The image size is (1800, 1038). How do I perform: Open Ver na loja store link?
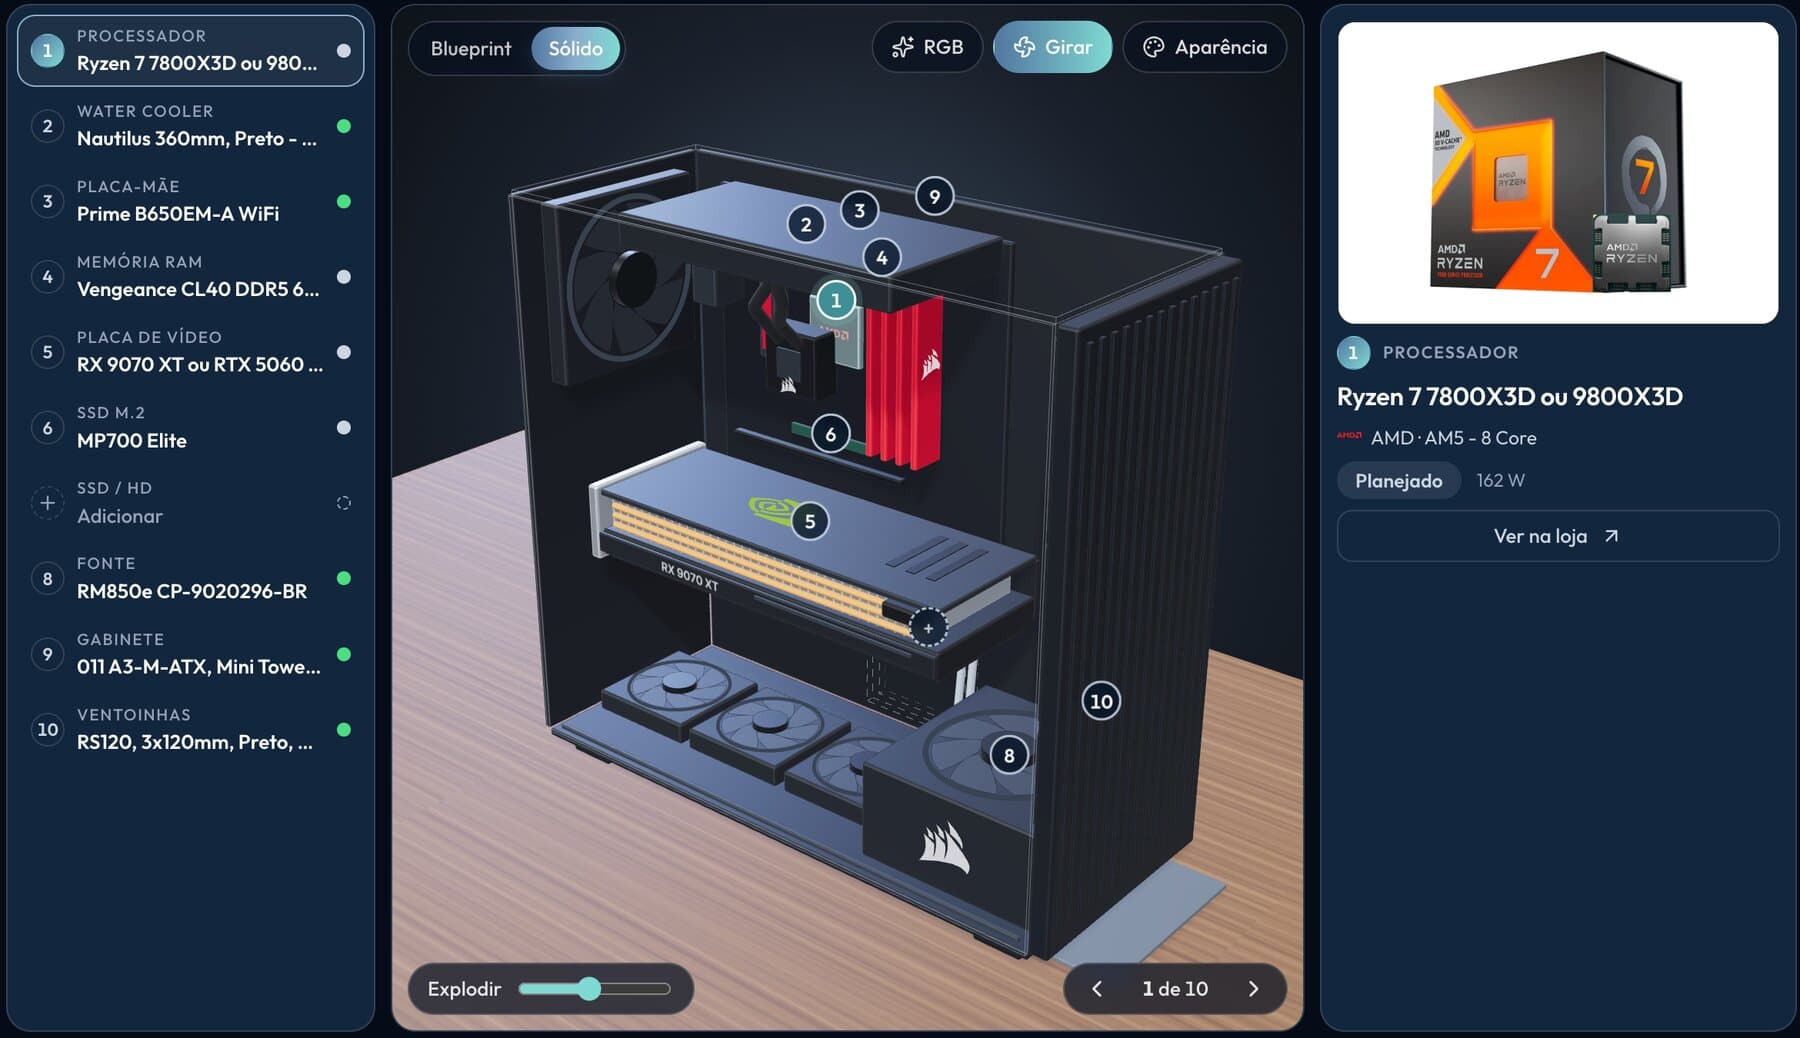coord(1557,536)
